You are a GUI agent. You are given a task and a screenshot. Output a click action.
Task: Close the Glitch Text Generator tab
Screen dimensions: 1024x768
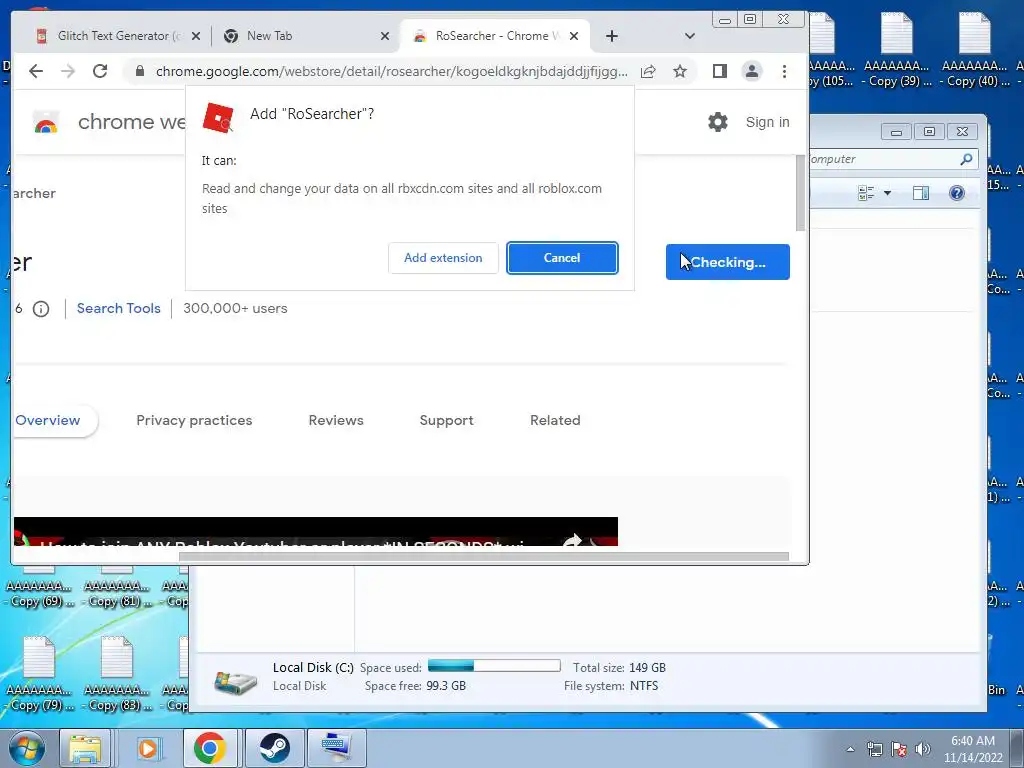coord(196,37)
